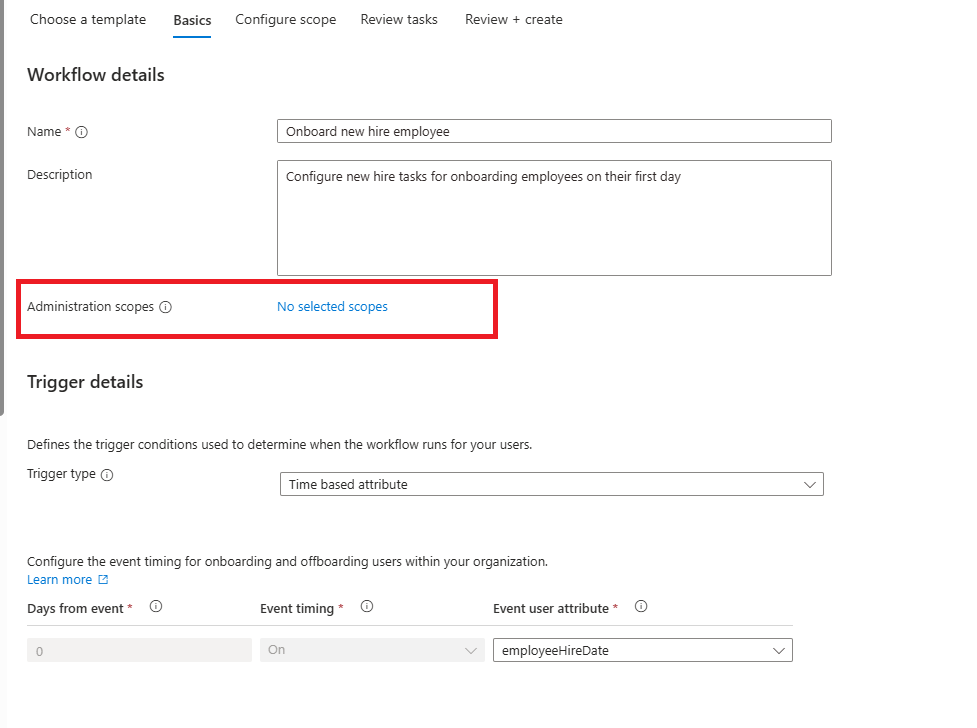Image resolution: width=977 pixels, height=728 pixels.
Task: Click the external link icon beside Learn more
Action: (103, 580)
